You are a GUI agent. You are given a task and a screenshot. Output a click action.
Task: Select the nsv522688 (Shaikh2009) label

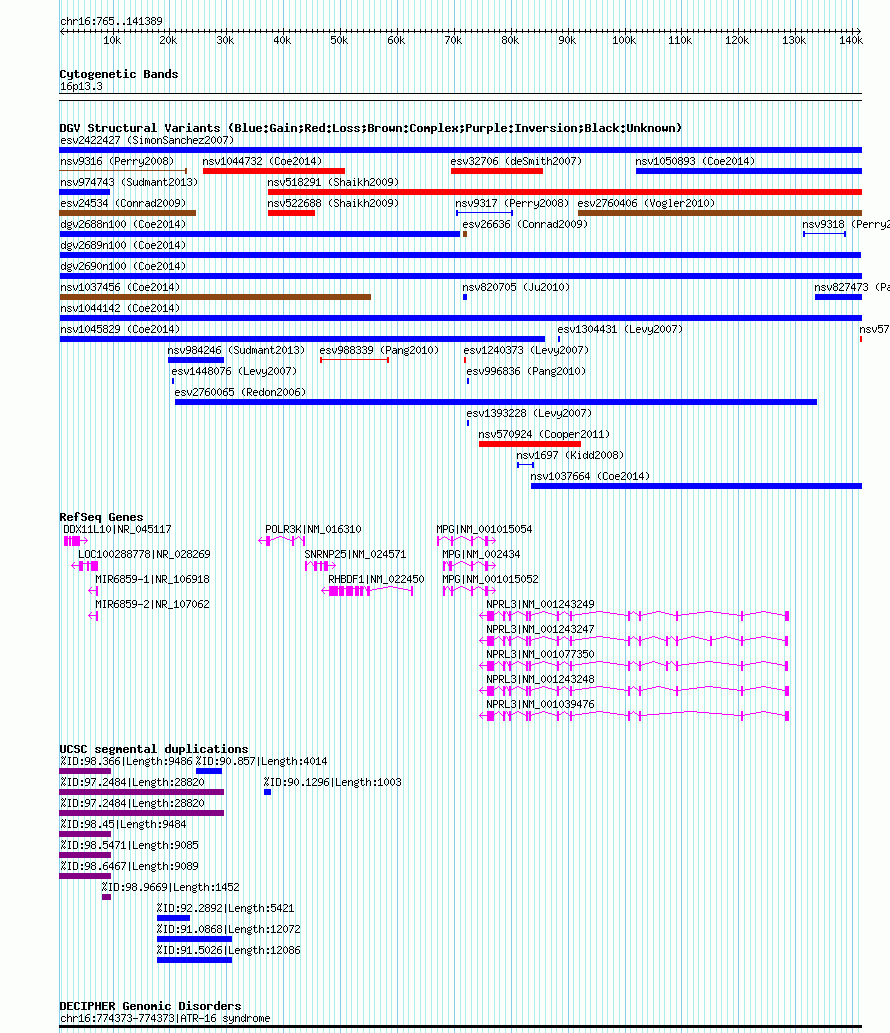(x=333, y=204)
